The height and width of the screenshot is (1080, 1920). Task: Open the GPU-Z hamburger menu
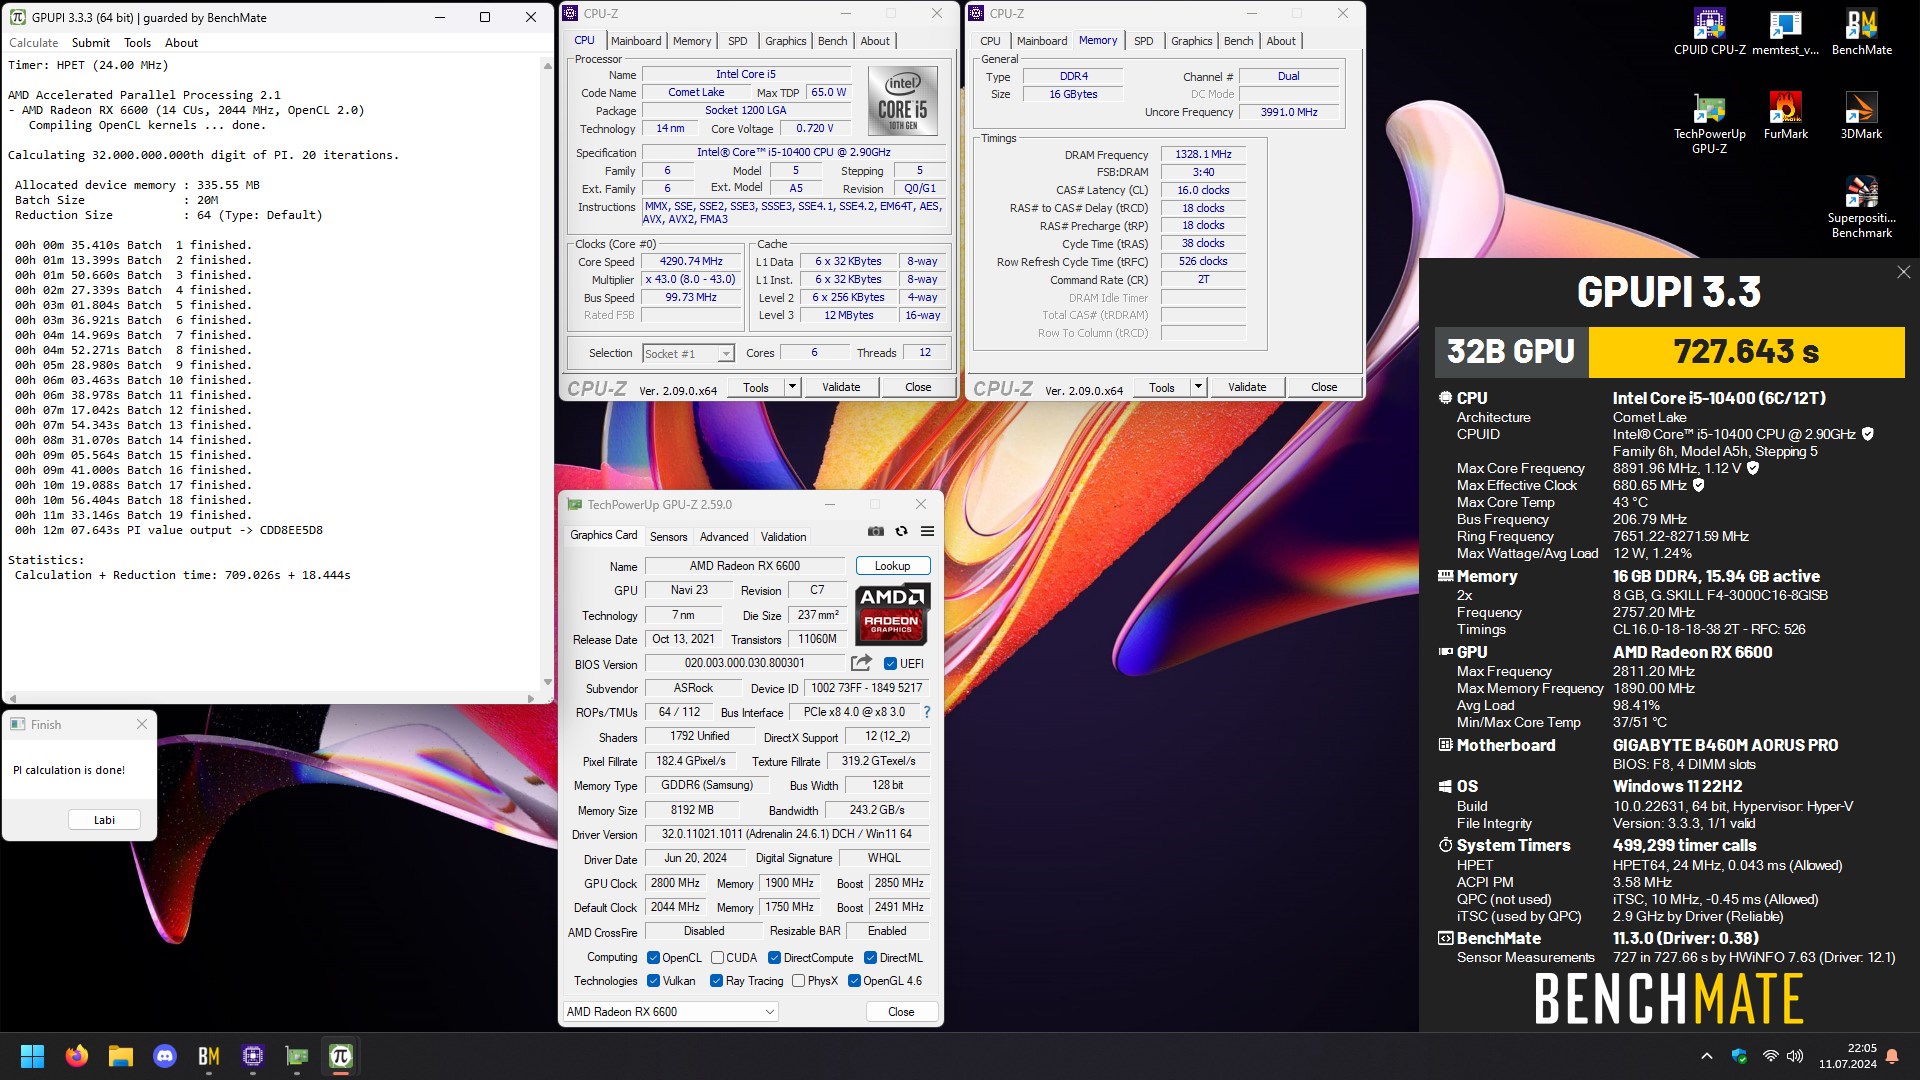tap(927, 531)
